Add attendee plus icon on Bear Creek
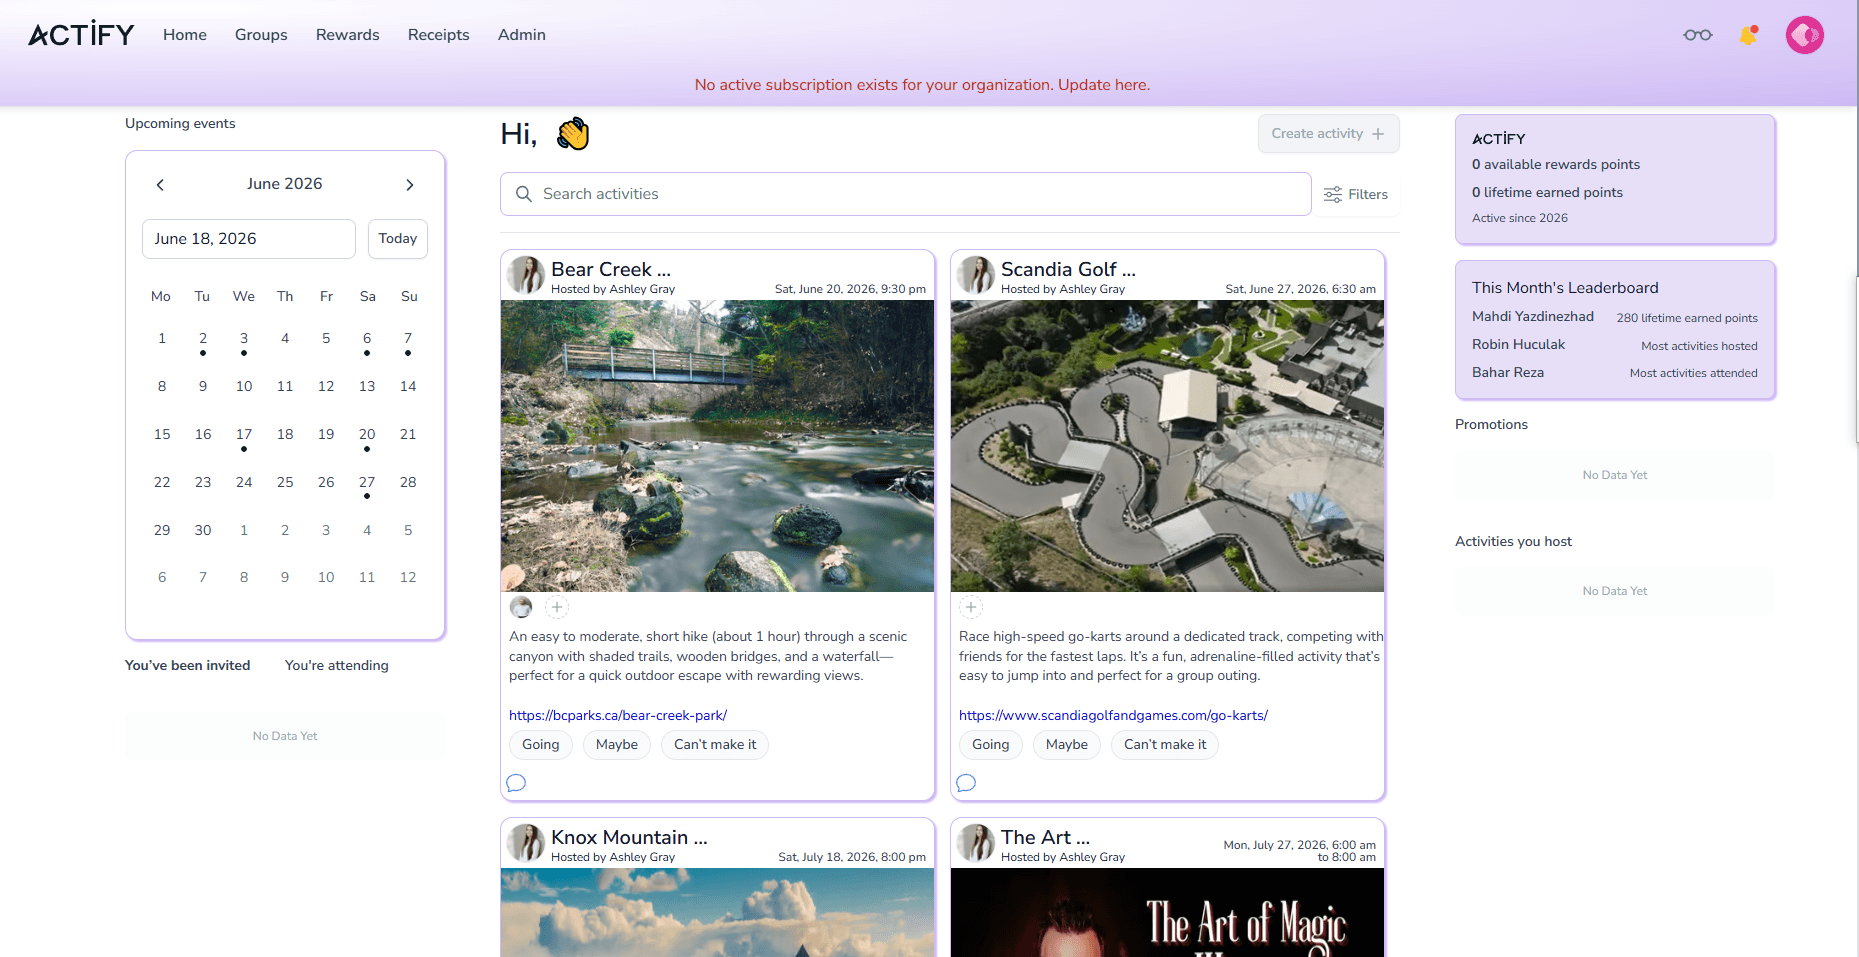Viewport: 1859px width, 957px height. pos(557,607)
